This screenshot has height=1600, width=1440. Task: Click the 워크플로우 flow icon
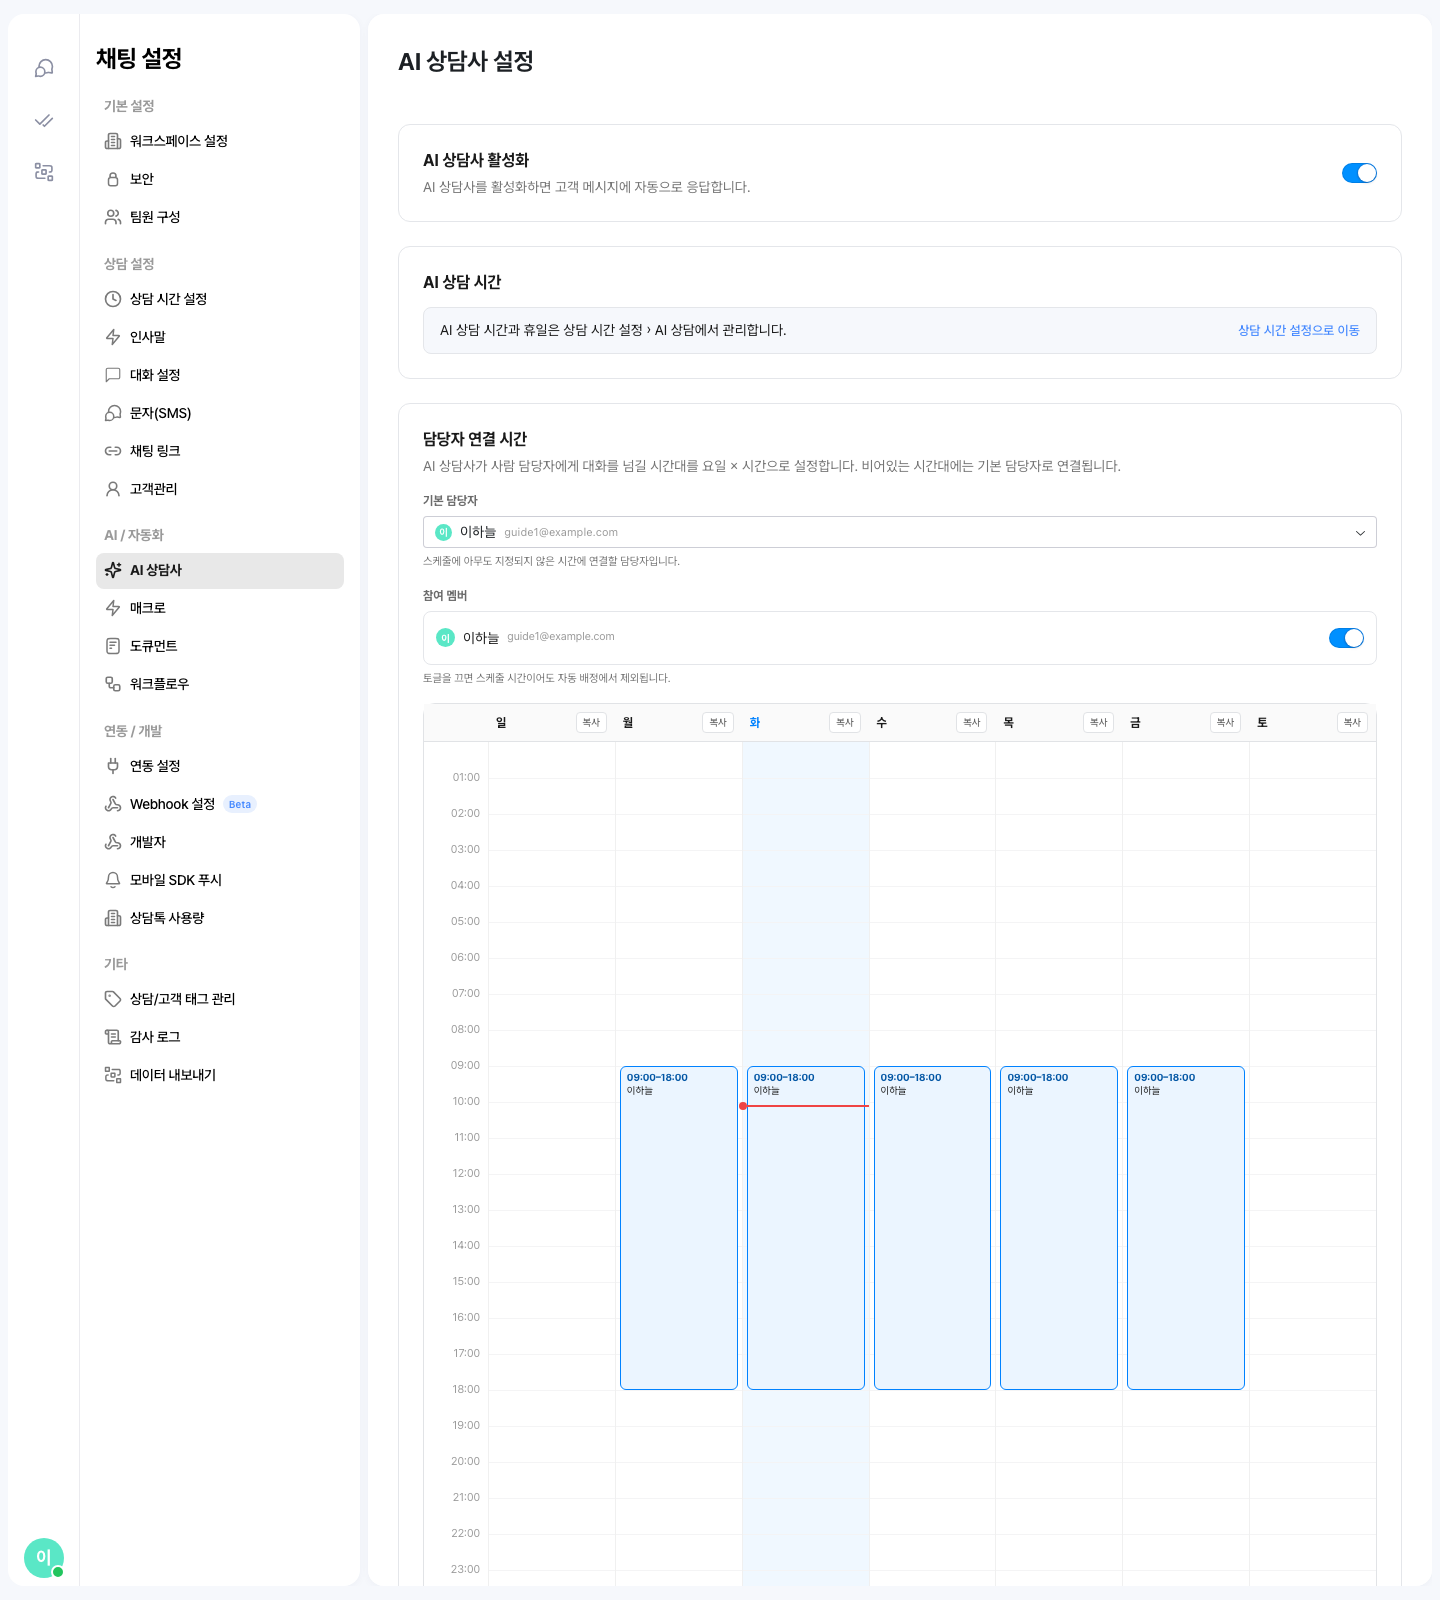(113, 684)
